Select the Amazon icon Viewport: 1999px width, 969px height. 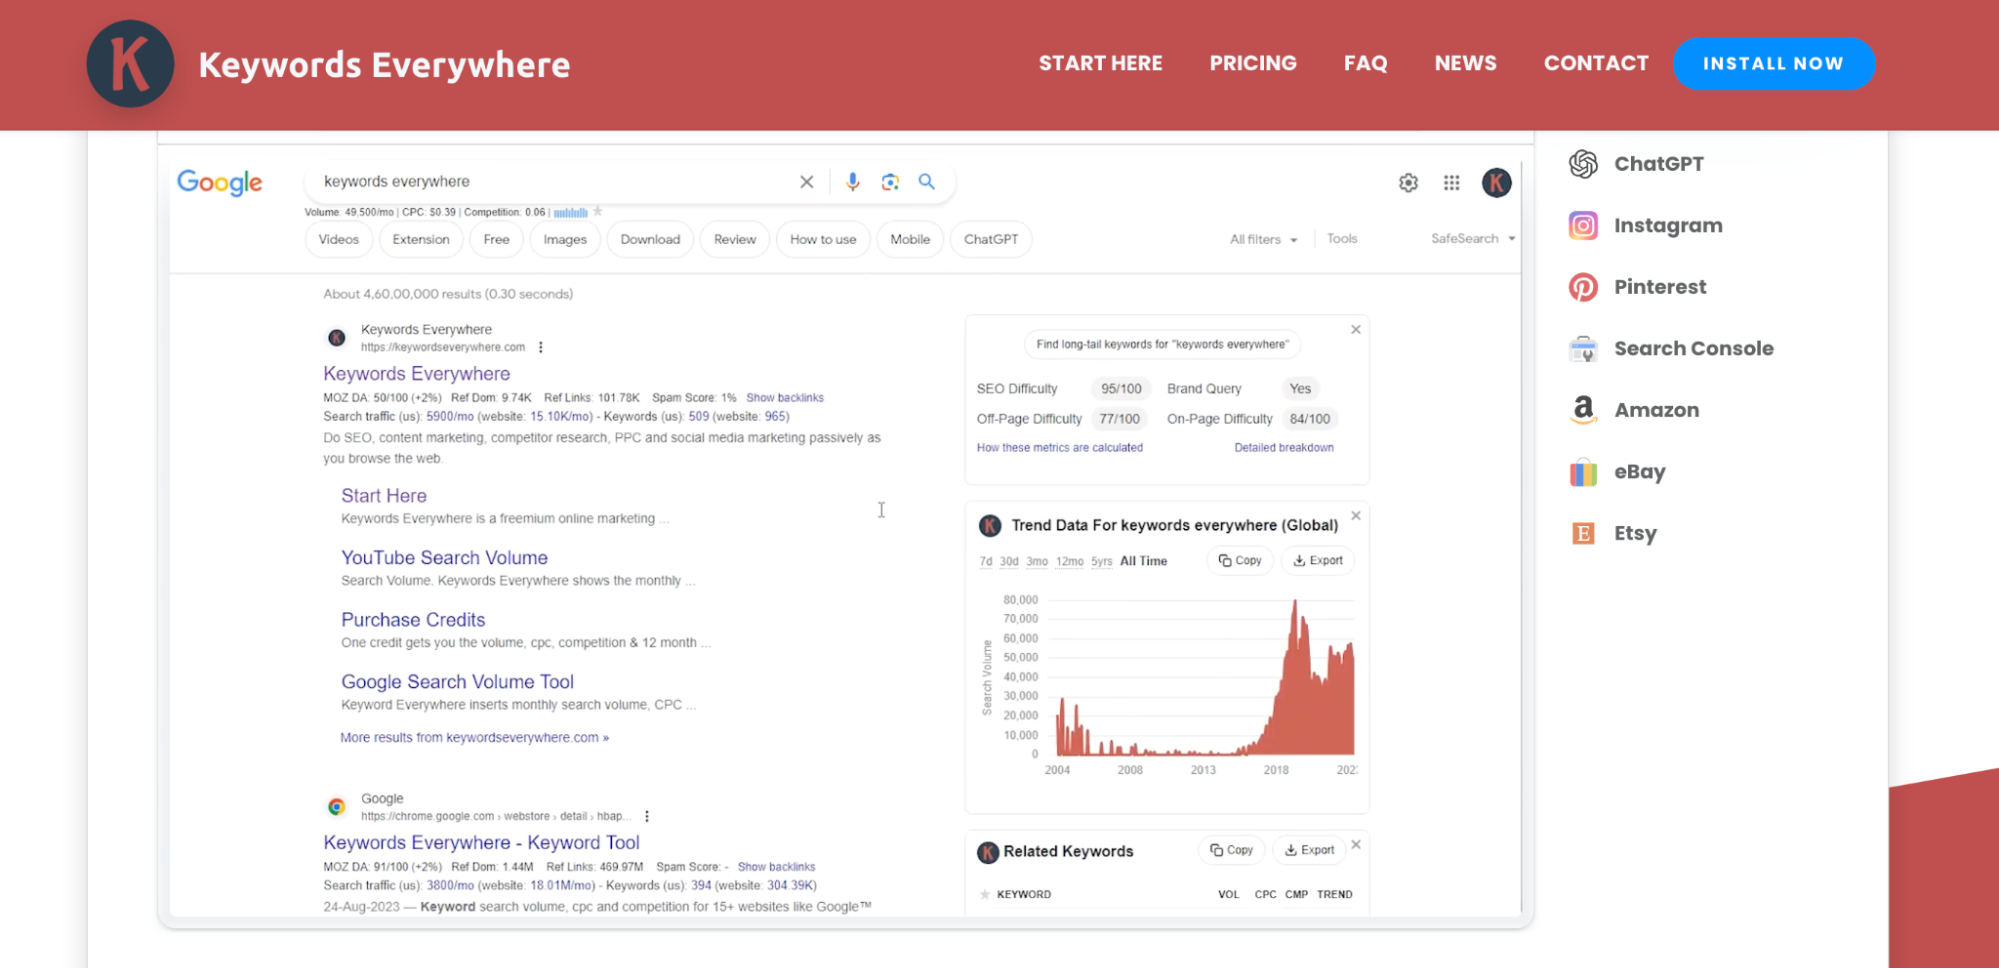1583,410
